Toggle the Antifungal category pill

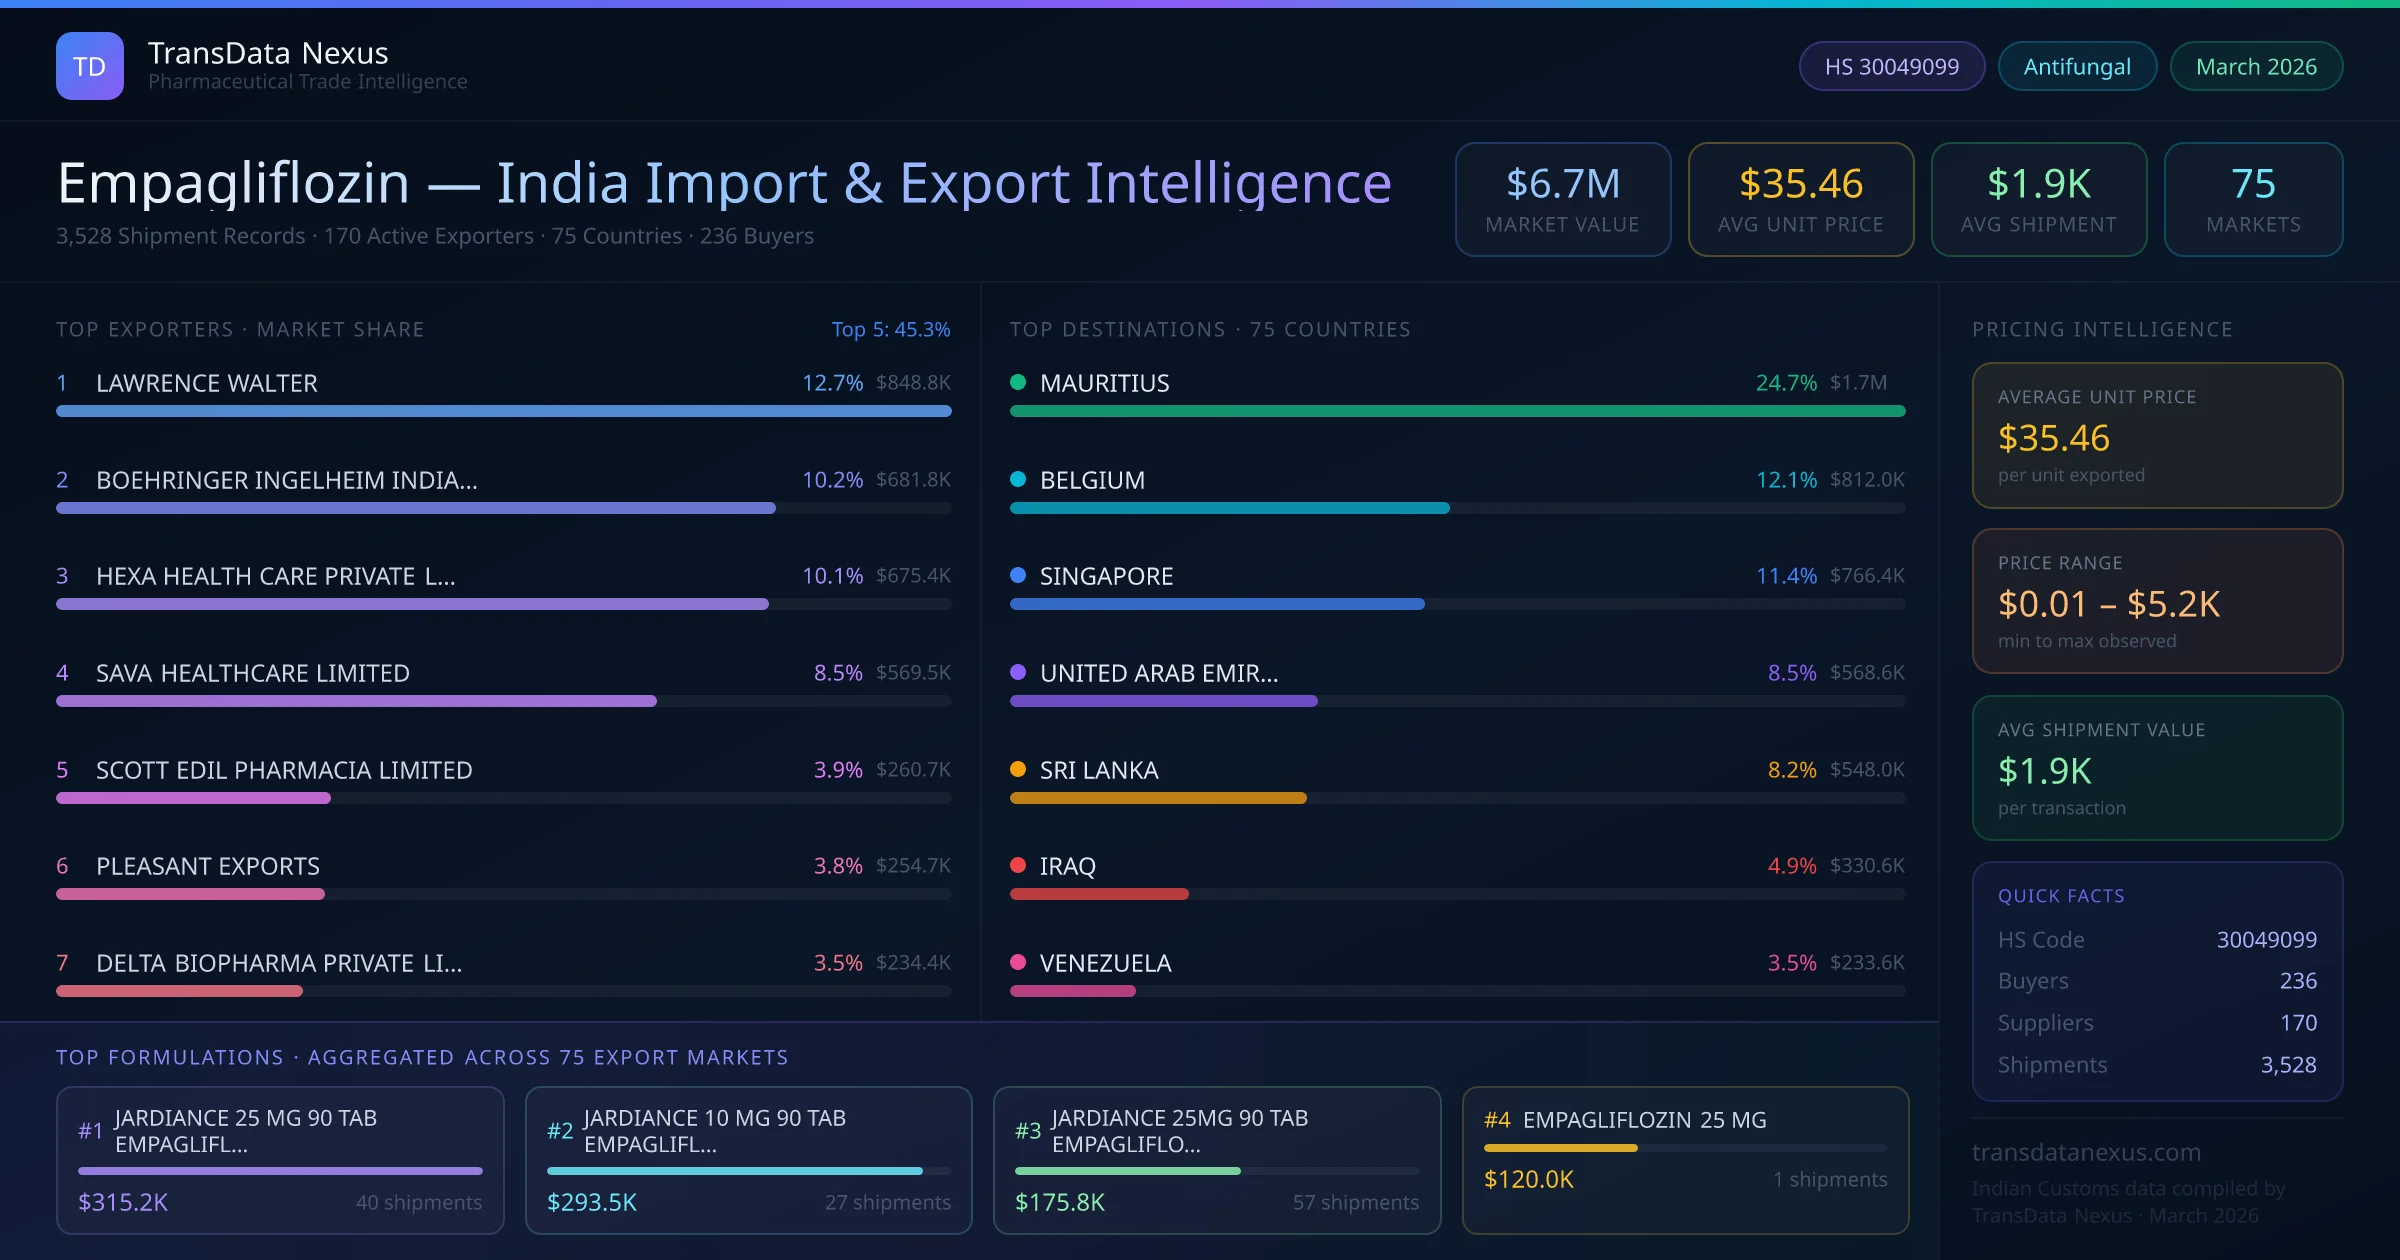coord(2076,65)
